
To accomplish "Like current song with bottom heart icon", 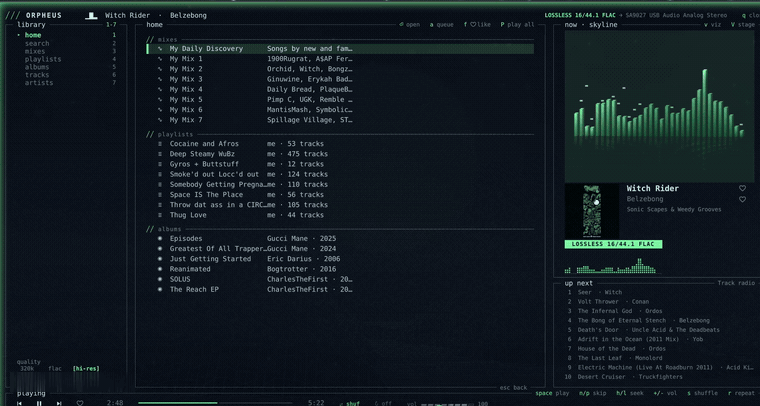I will [80, 403].
